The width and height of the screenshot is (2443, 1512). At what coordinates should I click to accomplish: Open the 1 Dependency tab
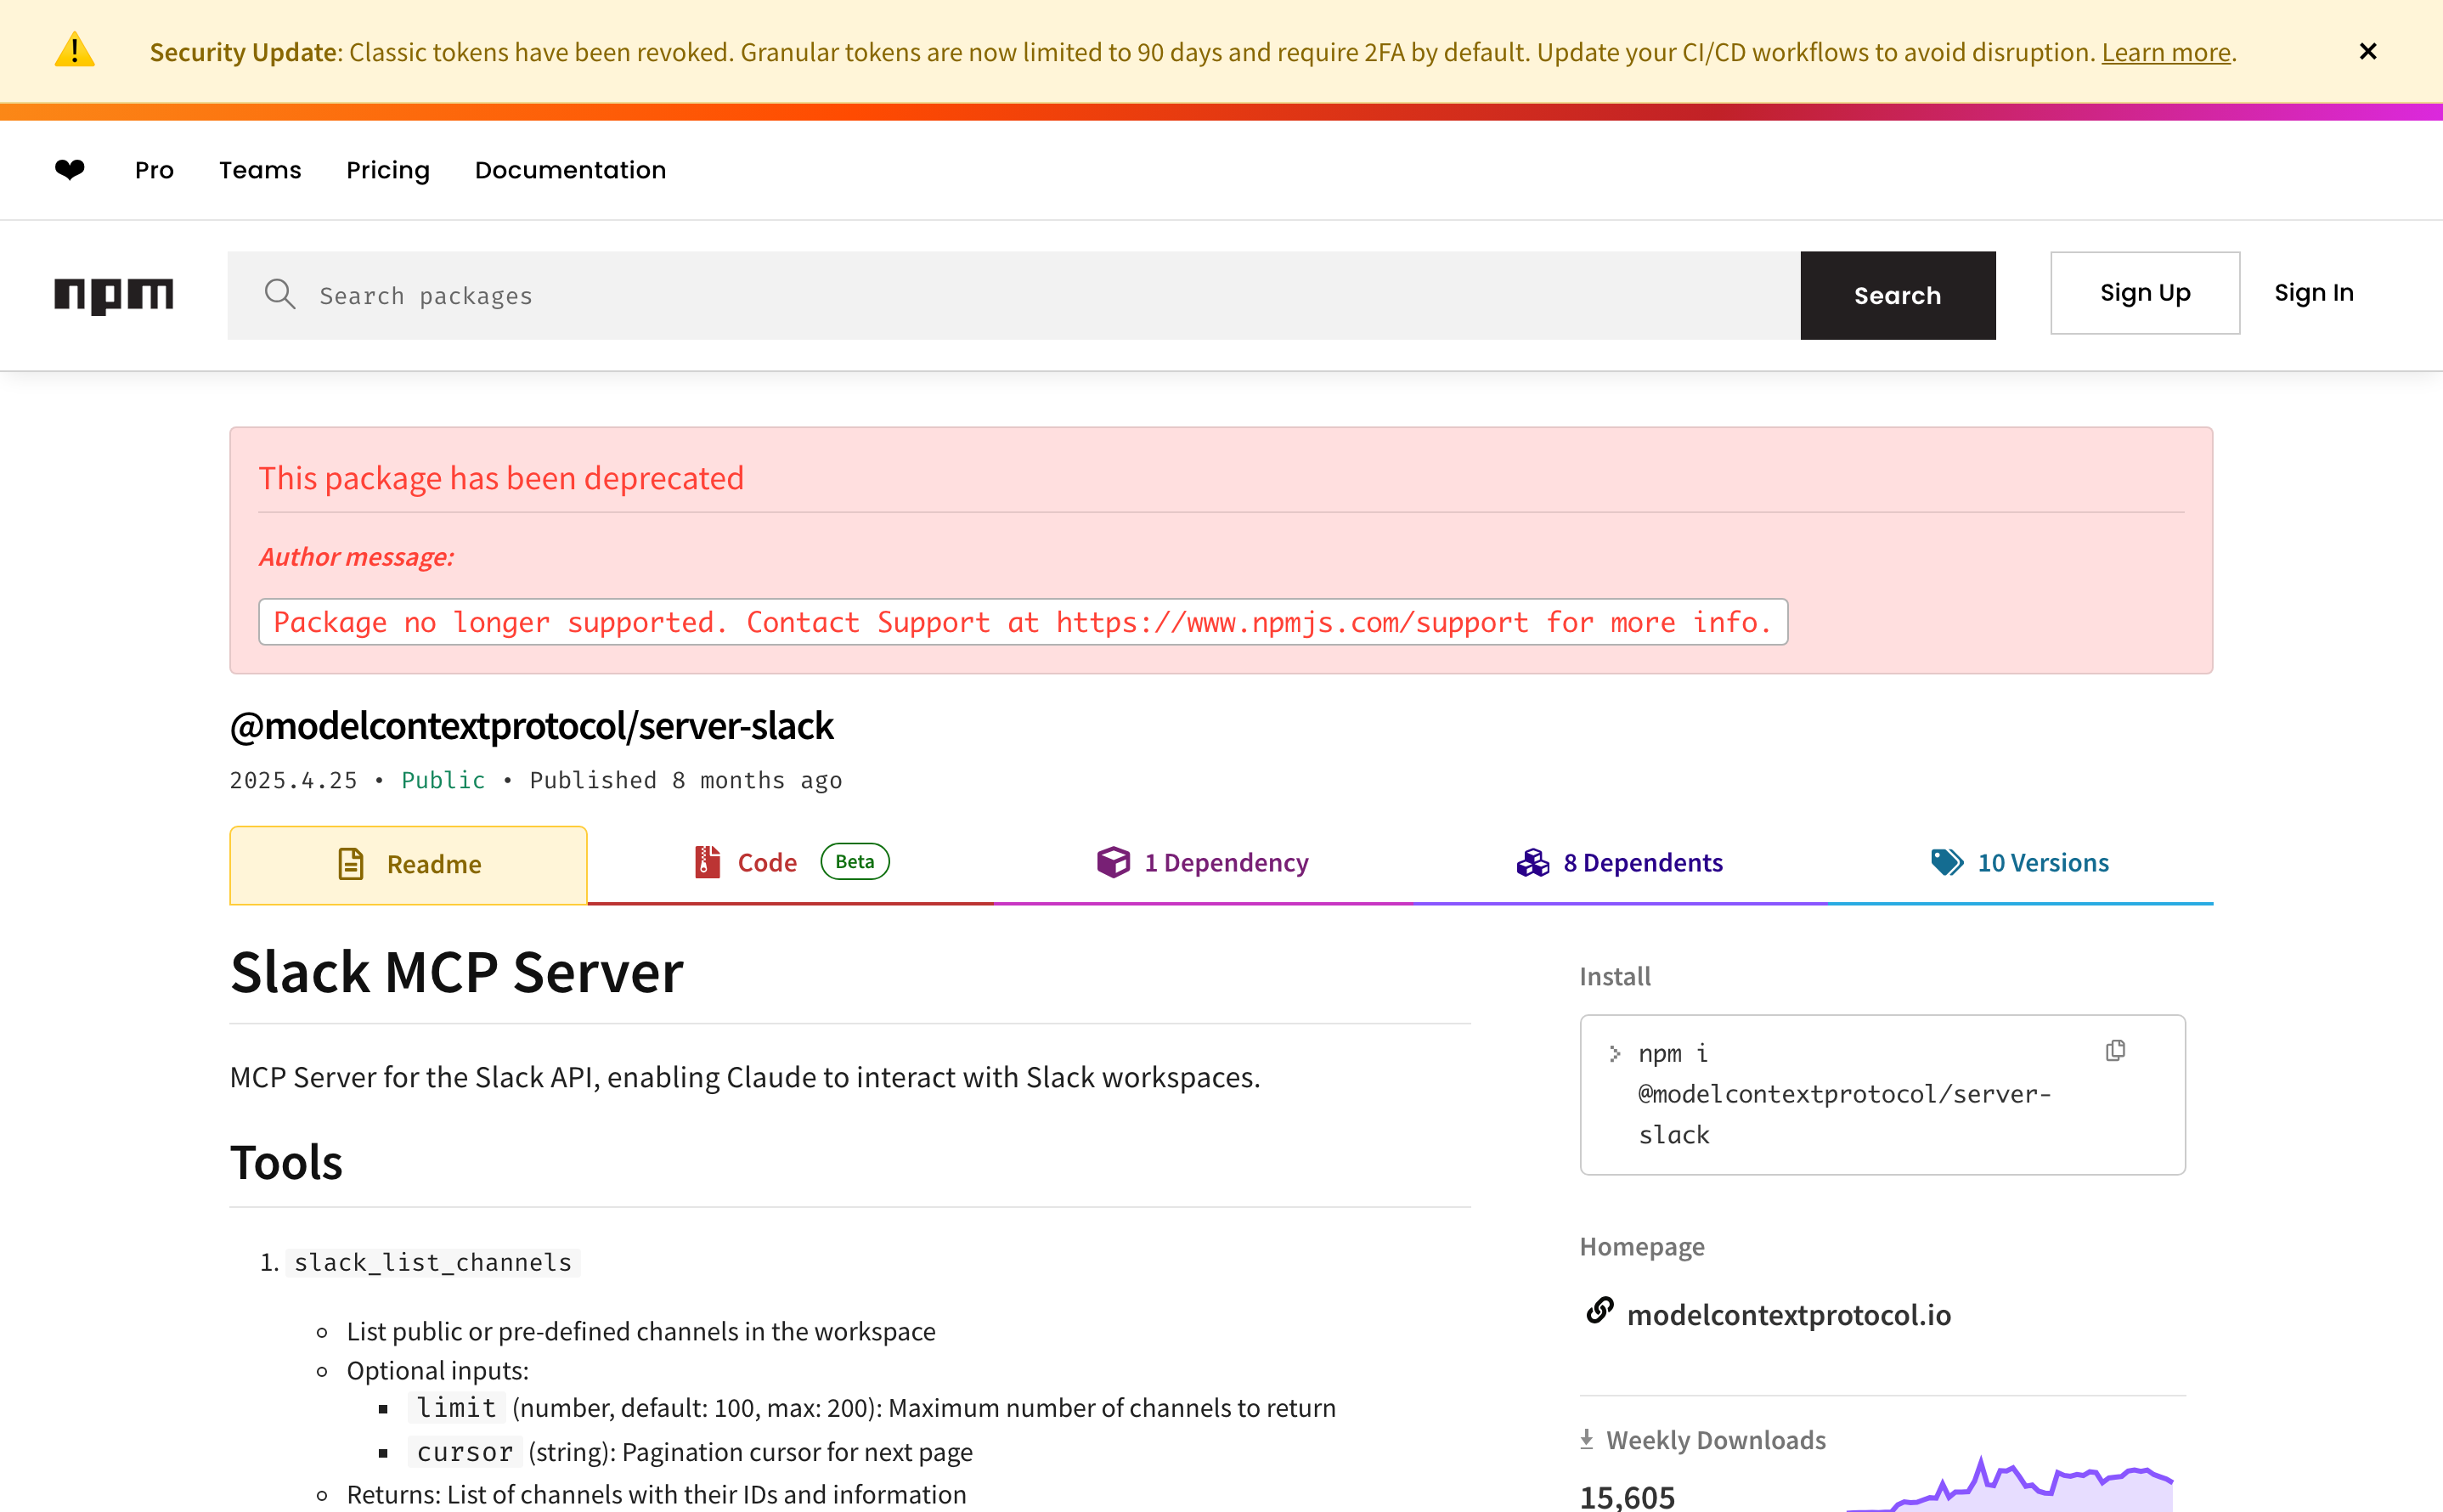(1203, 862)
